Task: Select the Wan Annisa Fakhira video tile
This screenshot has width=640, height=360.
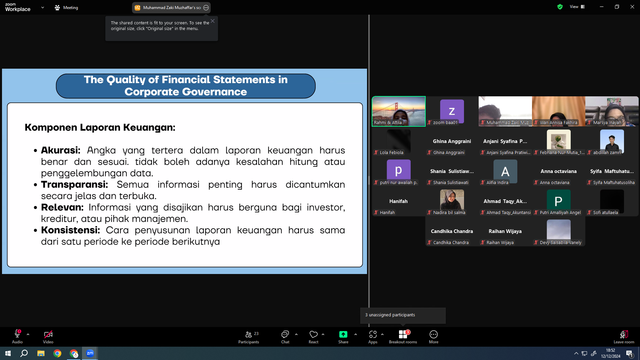Action: click(558, 111)
